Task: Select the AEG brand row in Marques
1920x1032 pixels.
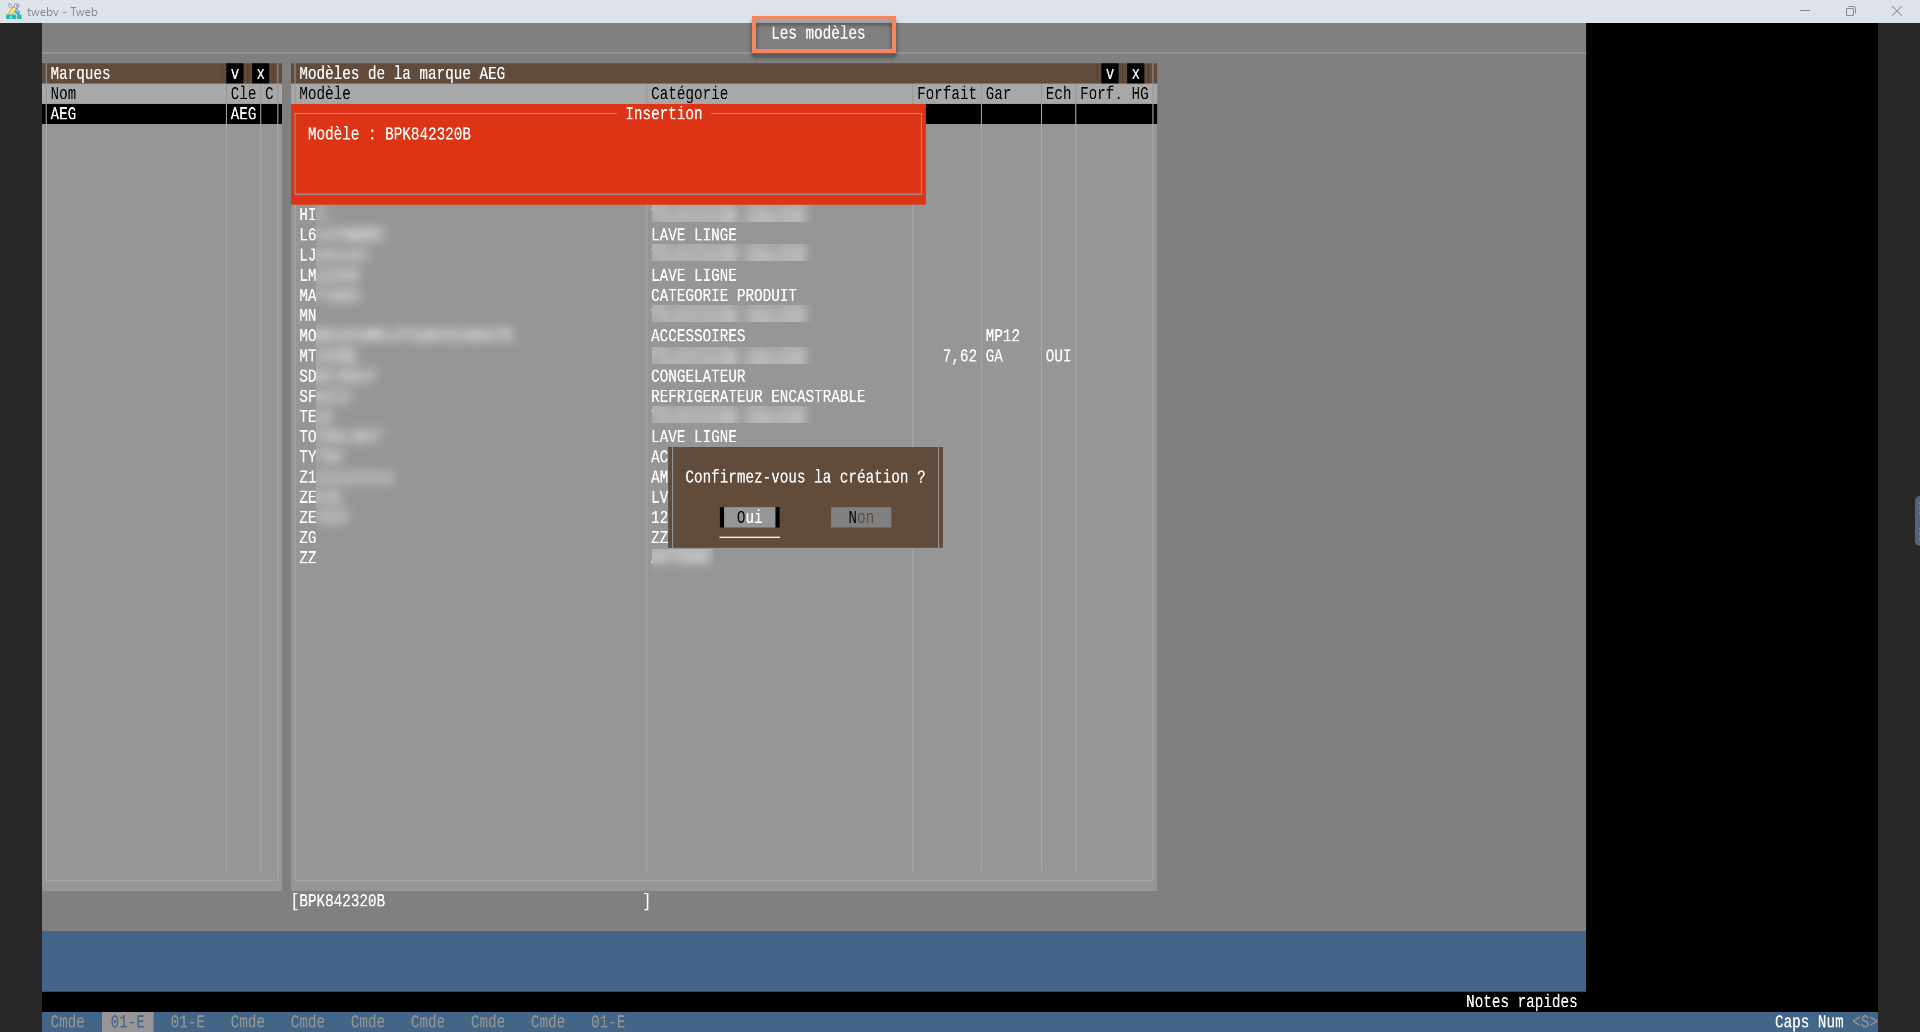Action: tap(135, 114)
